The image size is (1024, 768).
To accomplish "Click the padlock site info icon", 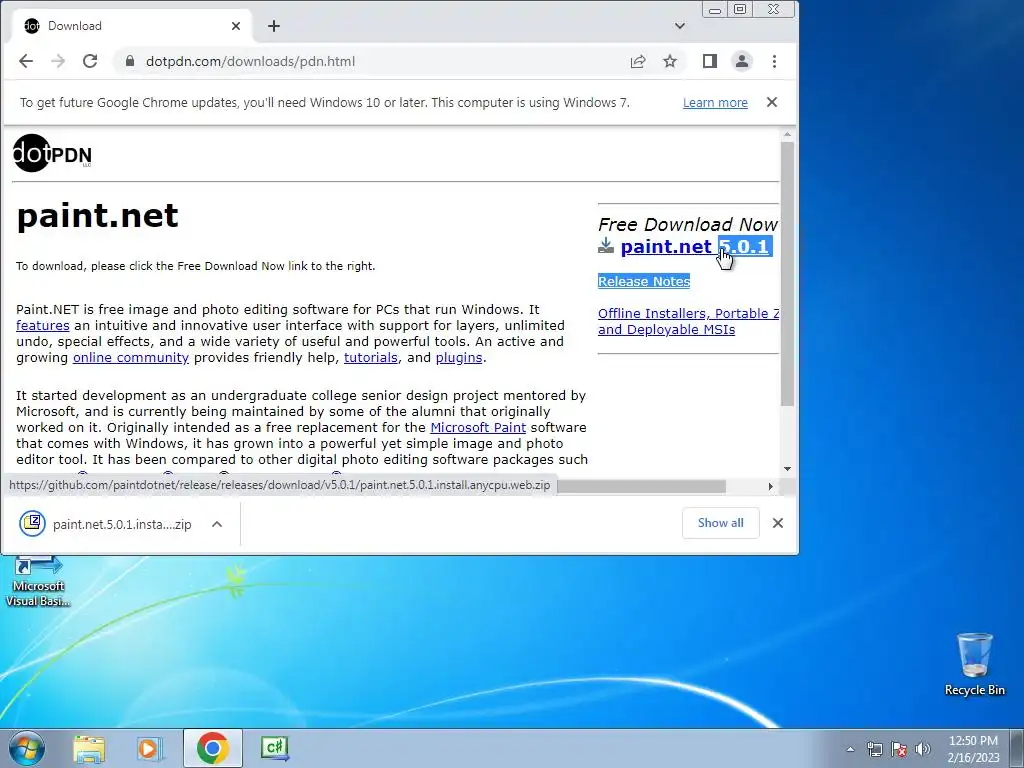I will (x=130, y=61).
